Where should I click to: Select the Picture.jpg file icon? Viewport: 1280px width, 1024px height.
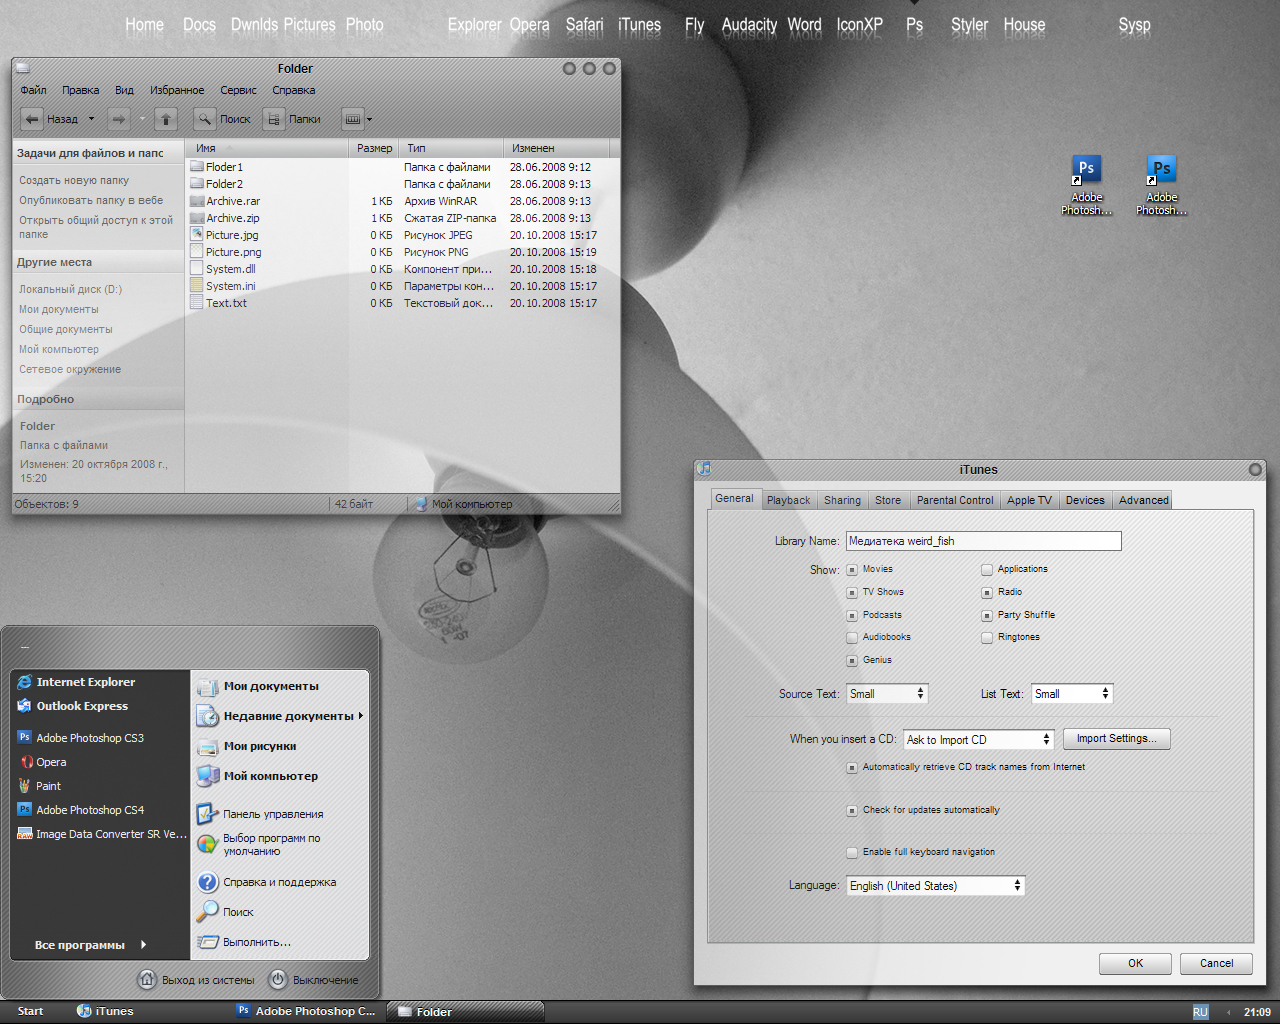(197, 235)
